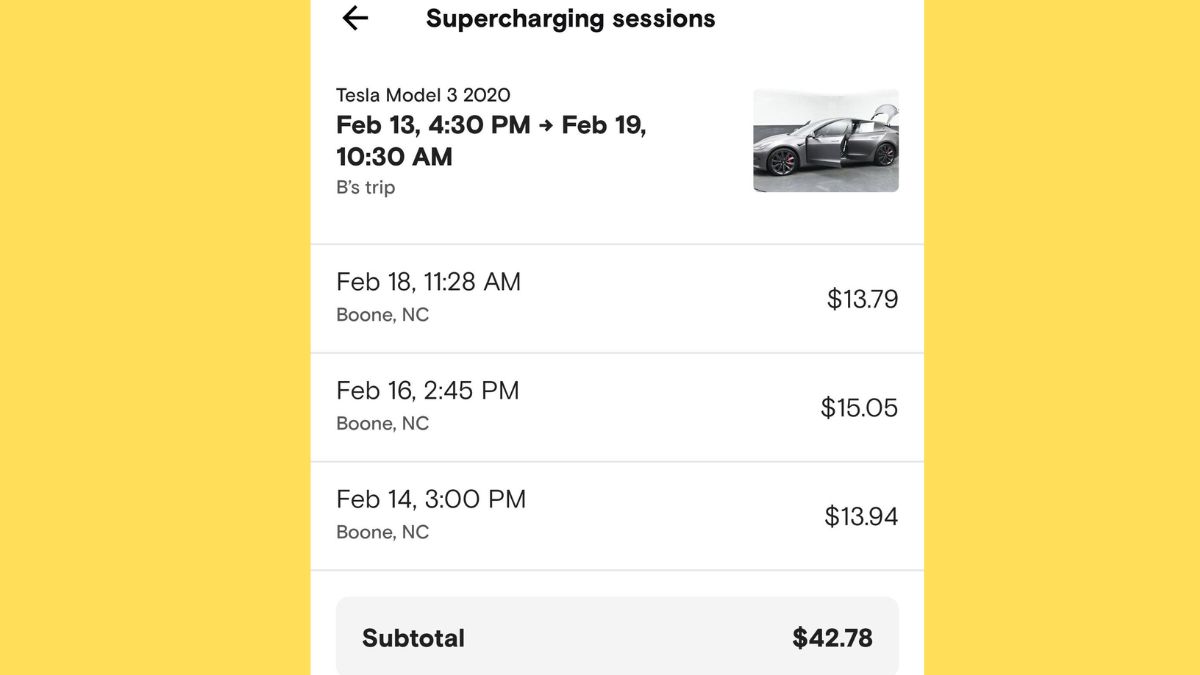Click Boone, NC under the Feb 18 session
Image resolution: width=1200 pixels, height=675 pixels.
(382, 315)
